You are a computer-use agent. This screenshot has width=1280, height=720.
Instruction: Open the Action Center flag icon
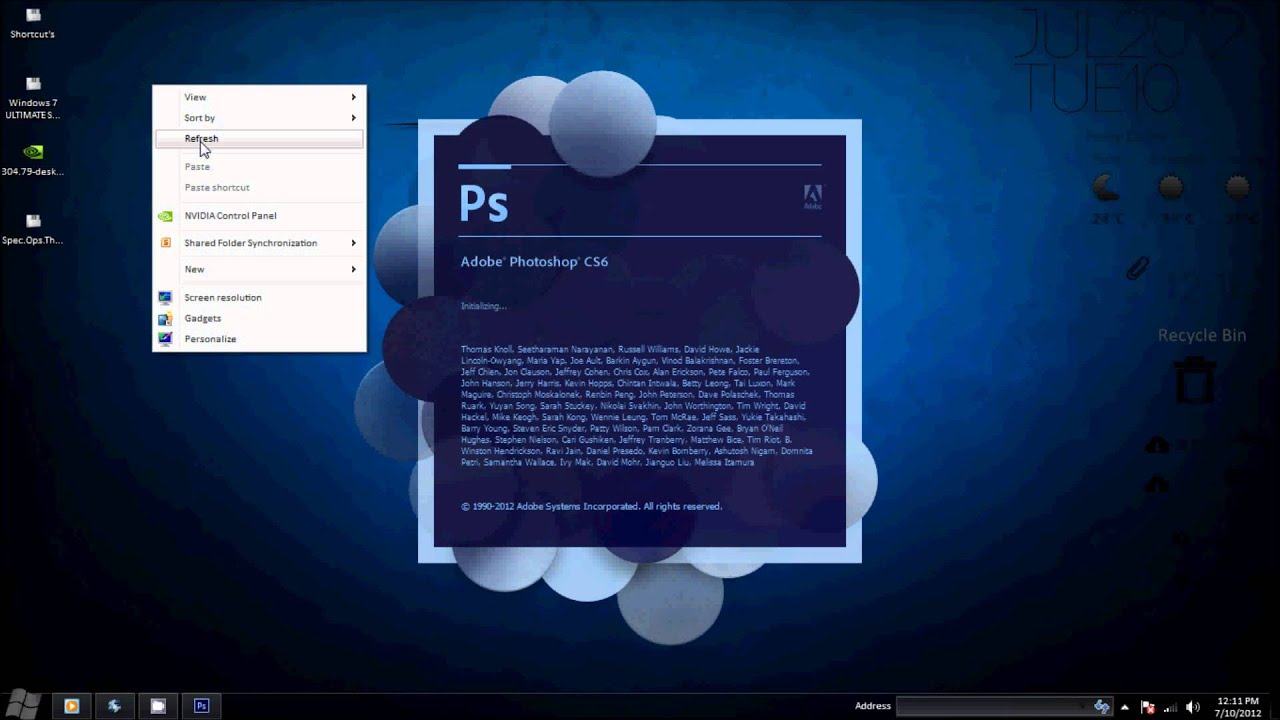(1148, 707)
